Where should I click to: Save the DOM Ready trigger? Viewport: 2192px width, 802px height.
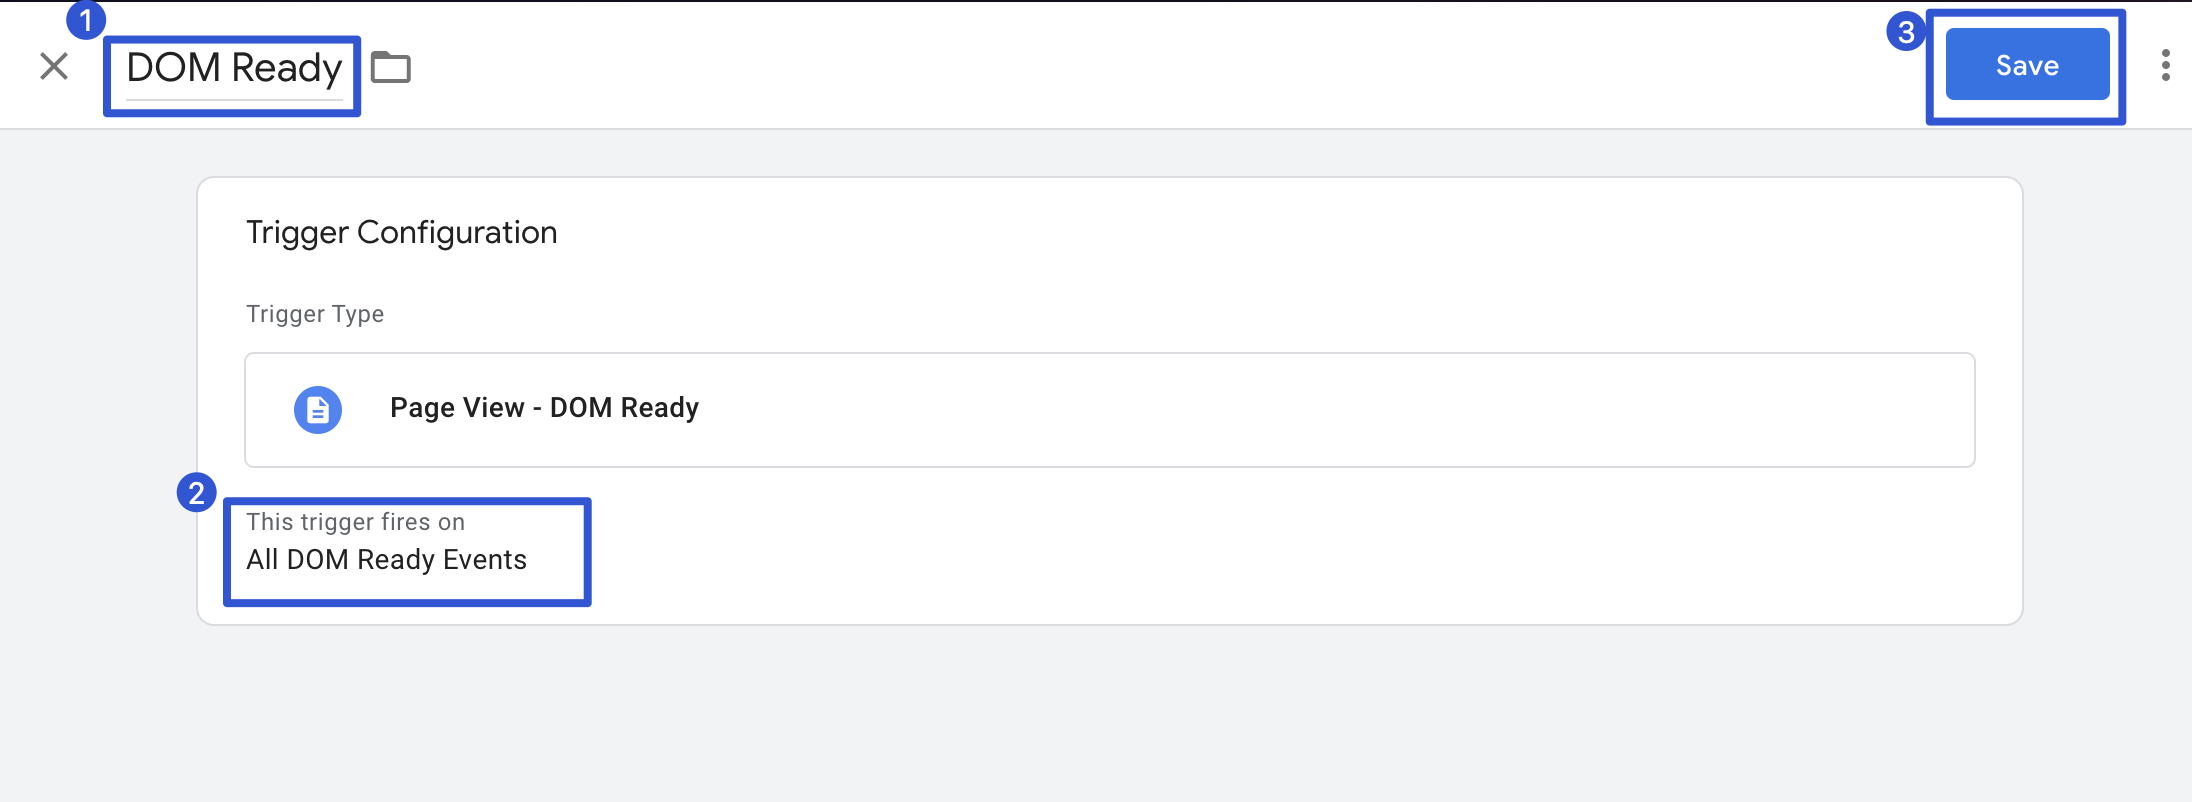(2027, 66)
